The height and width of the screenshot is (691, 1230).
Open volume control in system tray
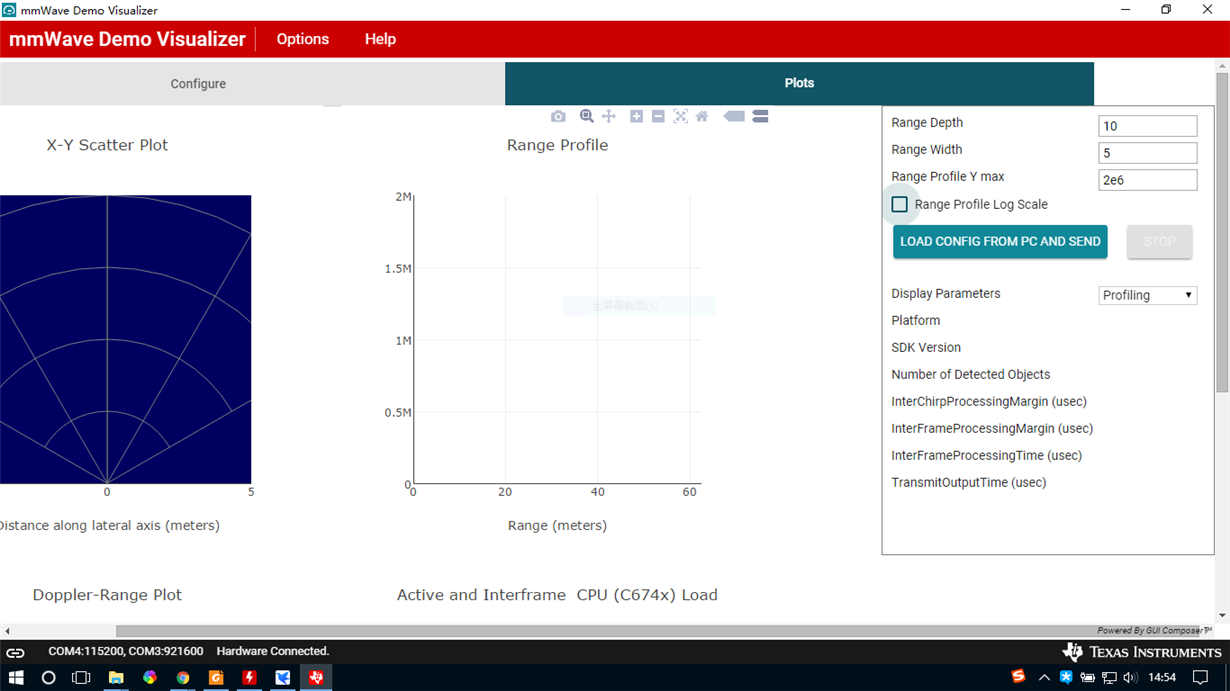pos(1130,677)
